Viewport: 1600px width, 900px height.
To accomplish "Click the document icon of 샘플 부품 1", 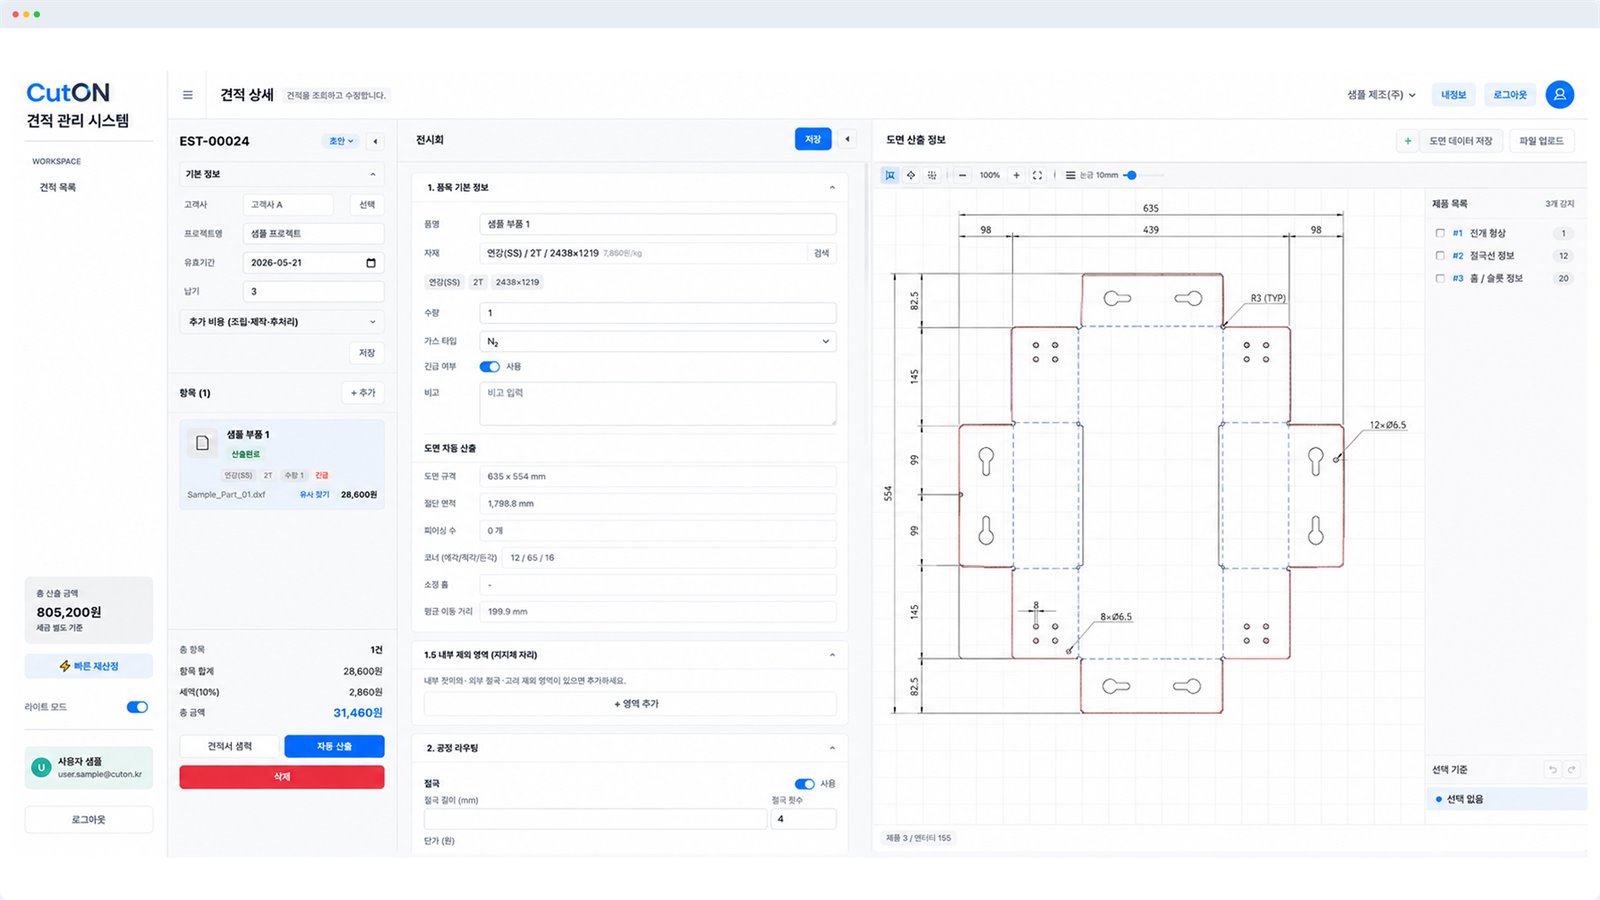I will coord(202,443).
